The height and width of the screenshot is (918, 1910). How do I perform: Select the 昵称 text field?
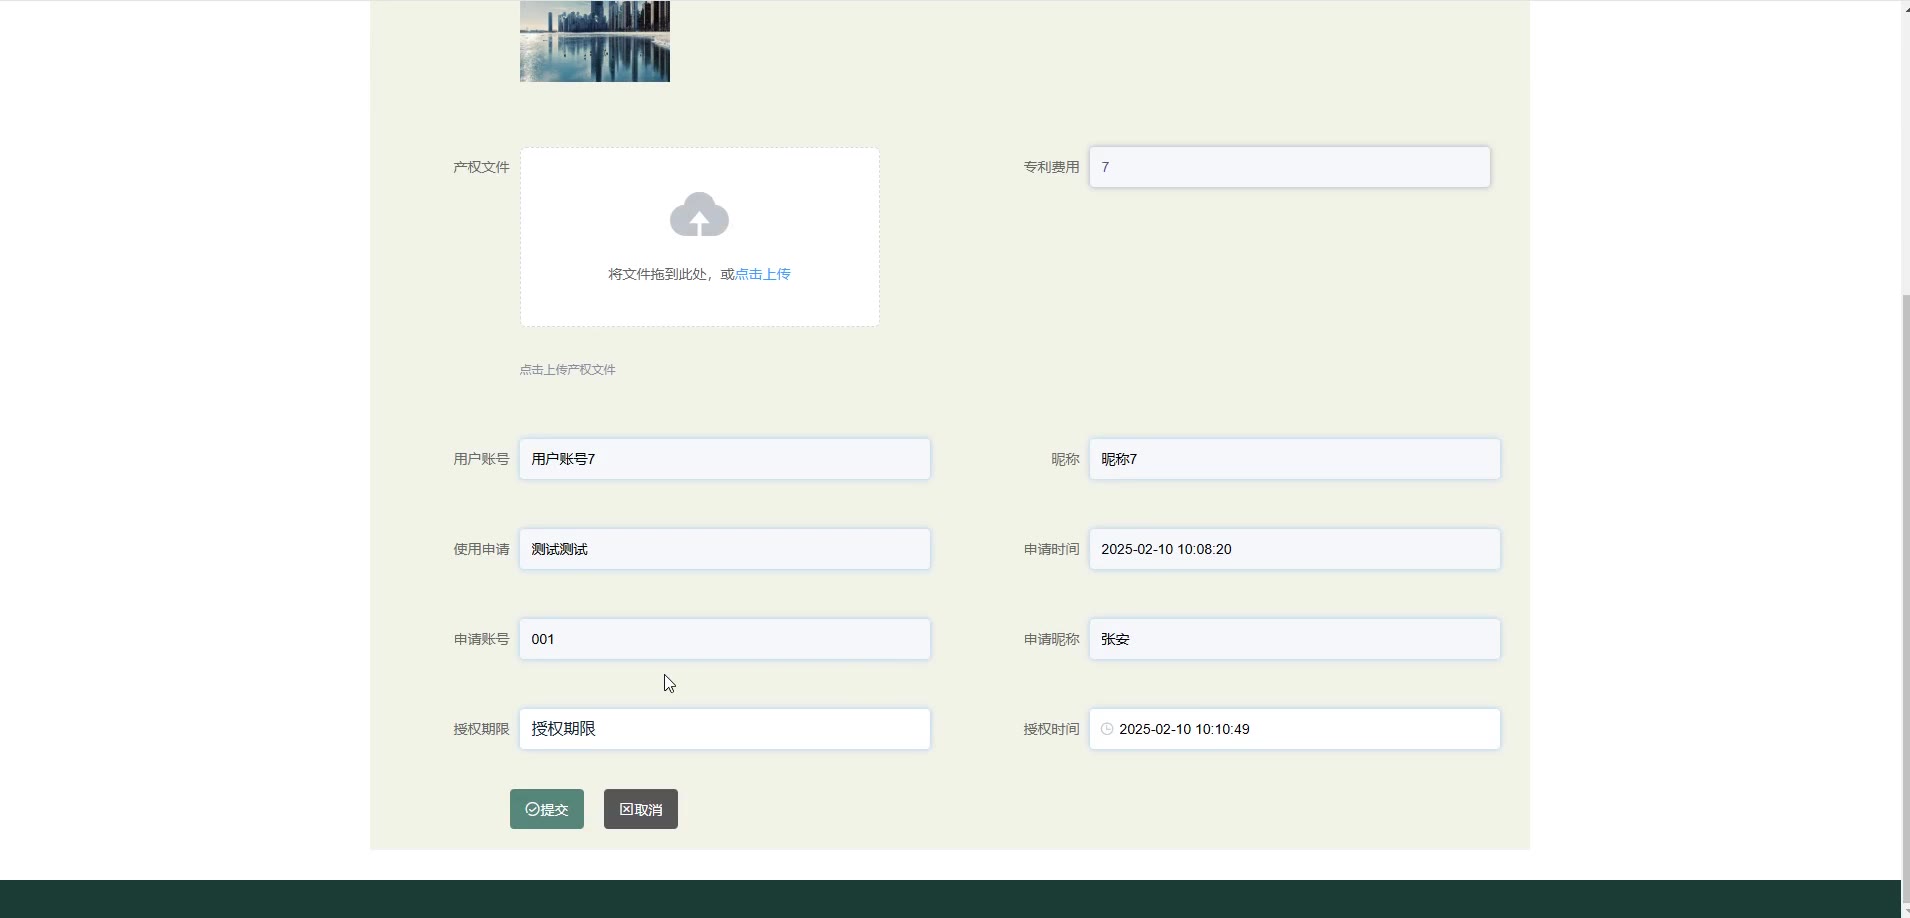tap(1294, 459)
